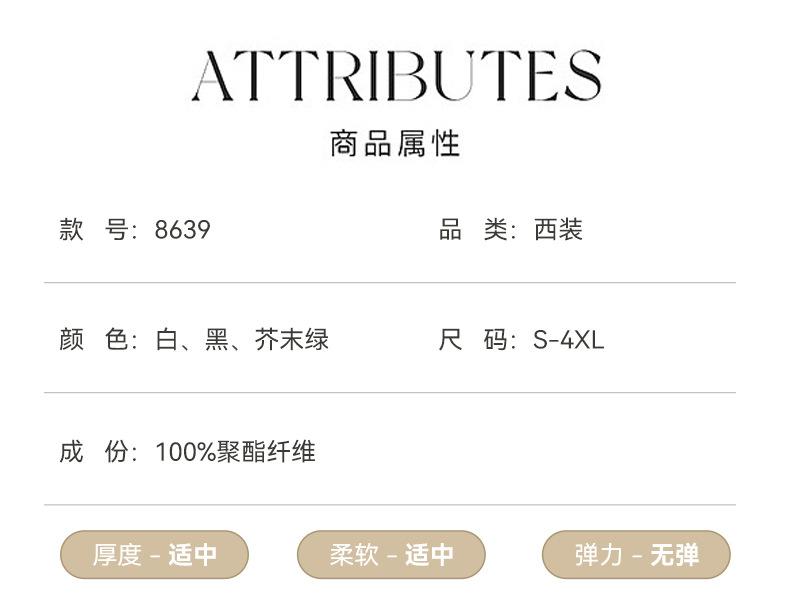Click the bold 无弹 text
Viewport: 790px width, 601px height.
coord(675,555)
